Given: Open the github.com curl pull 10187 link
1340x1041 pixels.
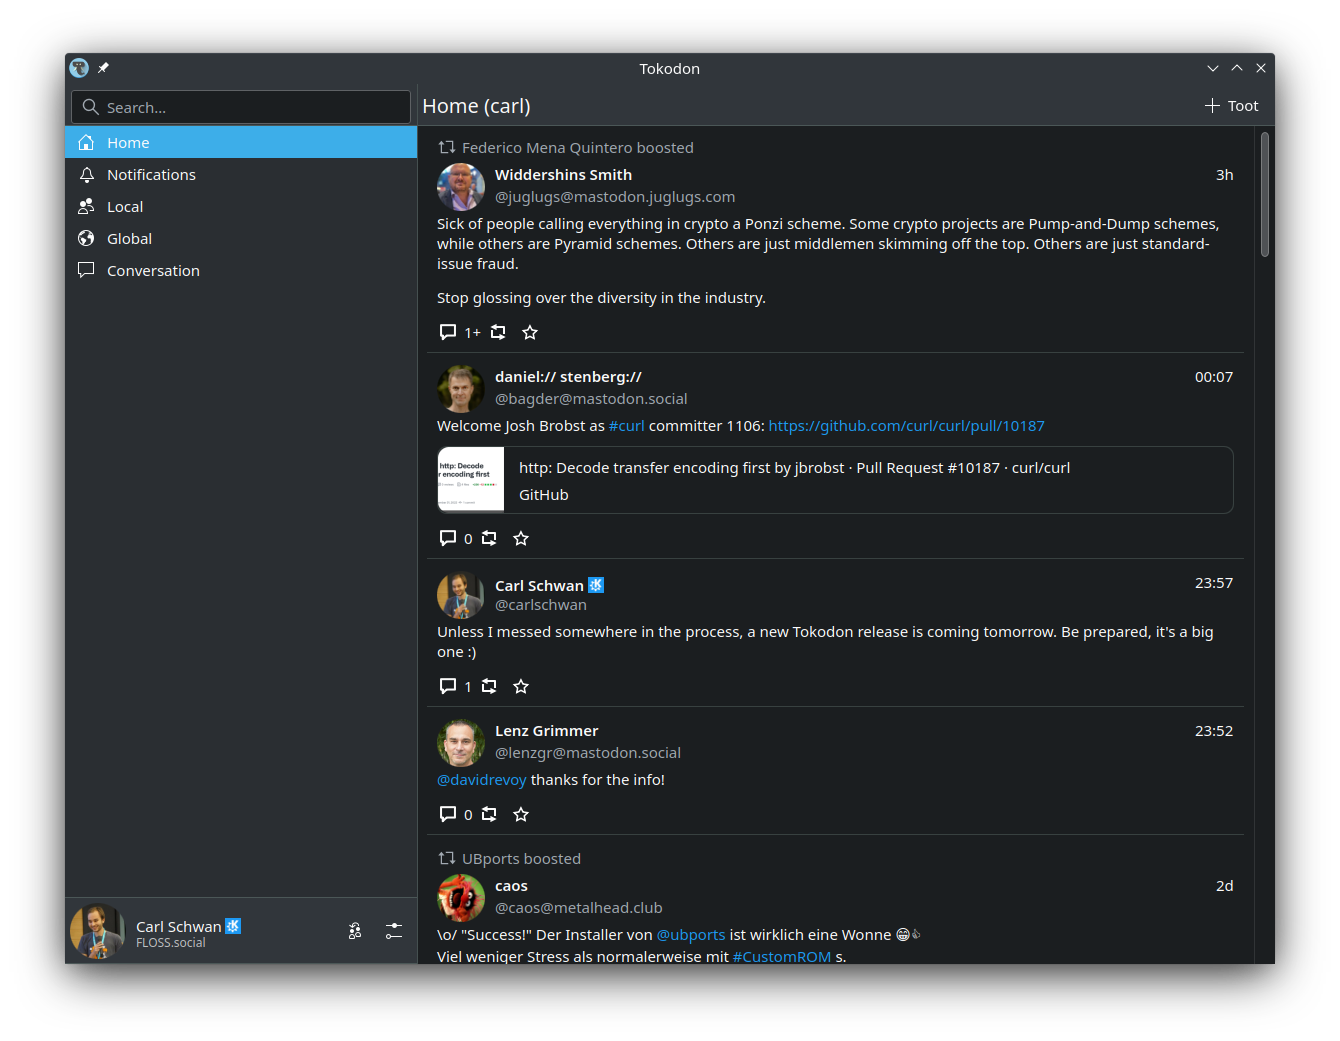Looking at the screenshot, I should coord(906,426).
